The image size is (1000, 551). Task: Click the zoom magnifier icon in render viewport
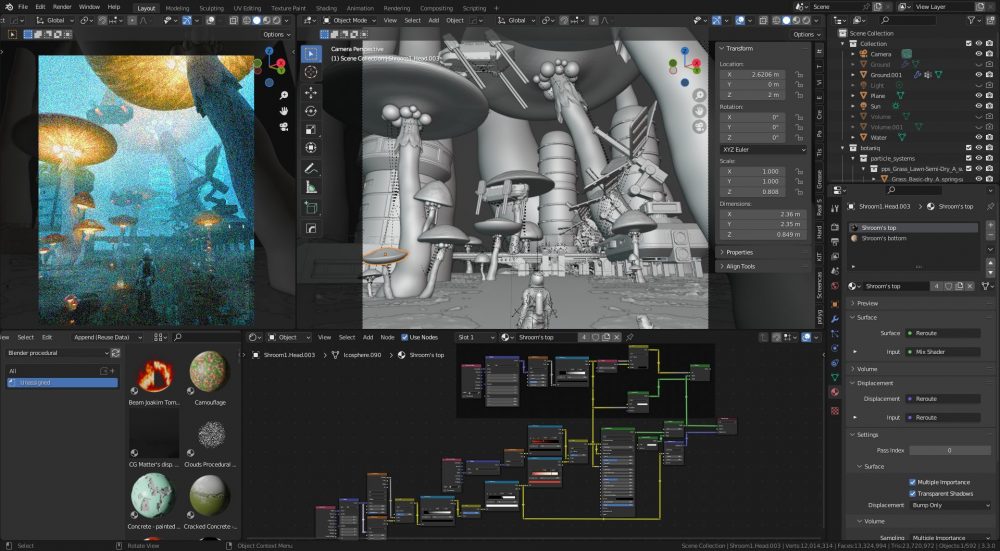284,95
